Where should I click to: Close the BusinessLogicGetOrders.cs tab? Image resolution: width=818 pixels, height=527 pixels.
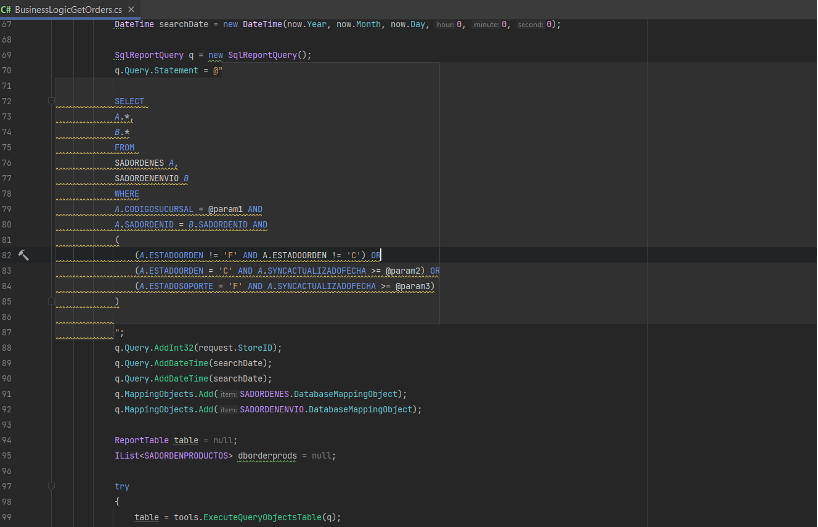(x=131, y=9)
